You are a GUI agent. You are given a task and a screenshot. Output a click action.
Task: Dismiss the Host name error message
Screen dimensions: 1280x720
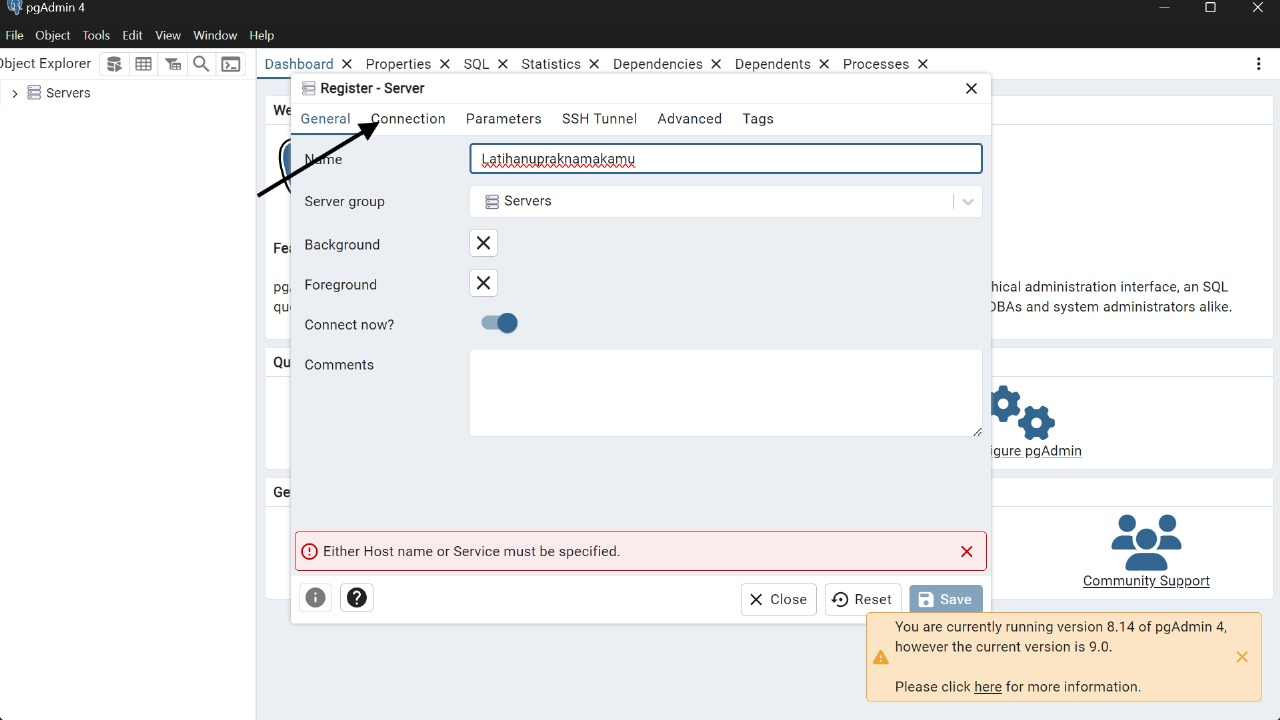click(966, 552)
